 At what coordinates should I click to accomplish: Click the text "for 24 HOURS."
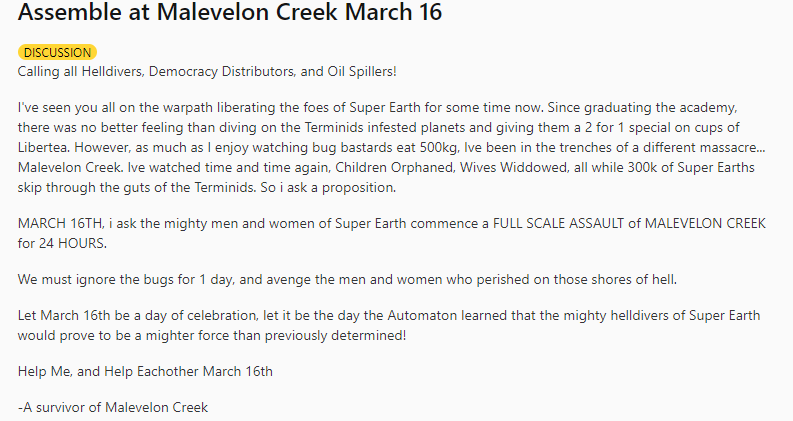coord(64,241)
